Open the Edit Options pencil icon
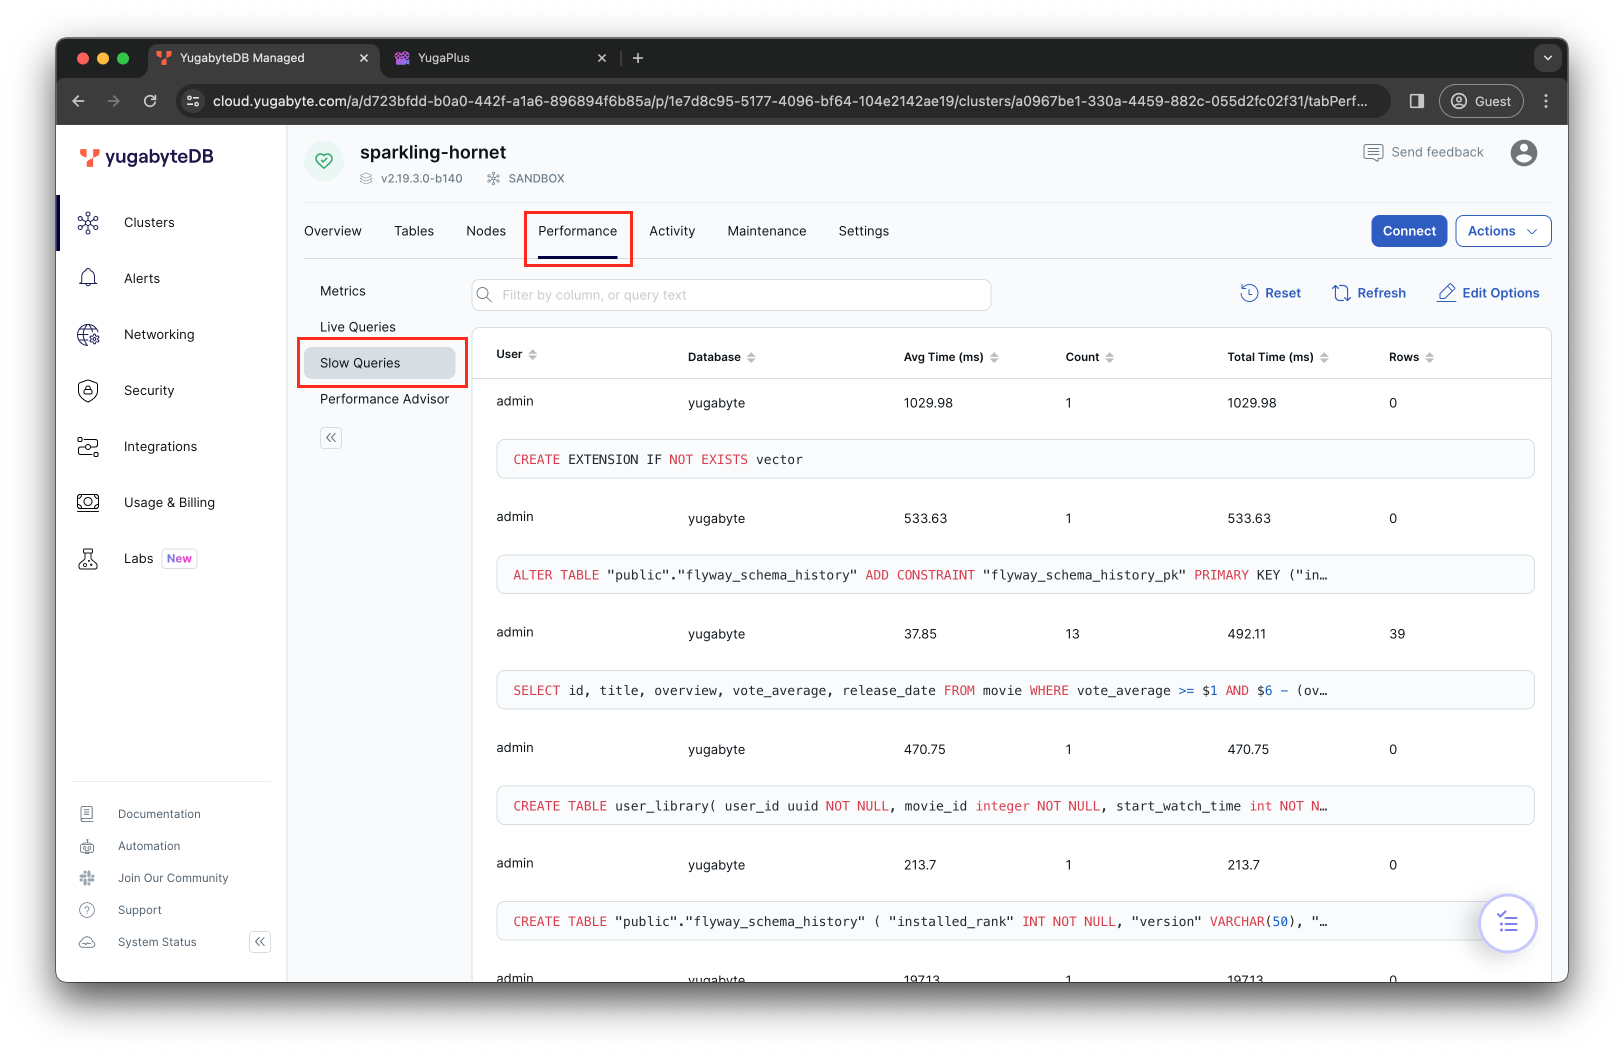Viewport: 1624px width, 1056px height. click(1446, 292)
